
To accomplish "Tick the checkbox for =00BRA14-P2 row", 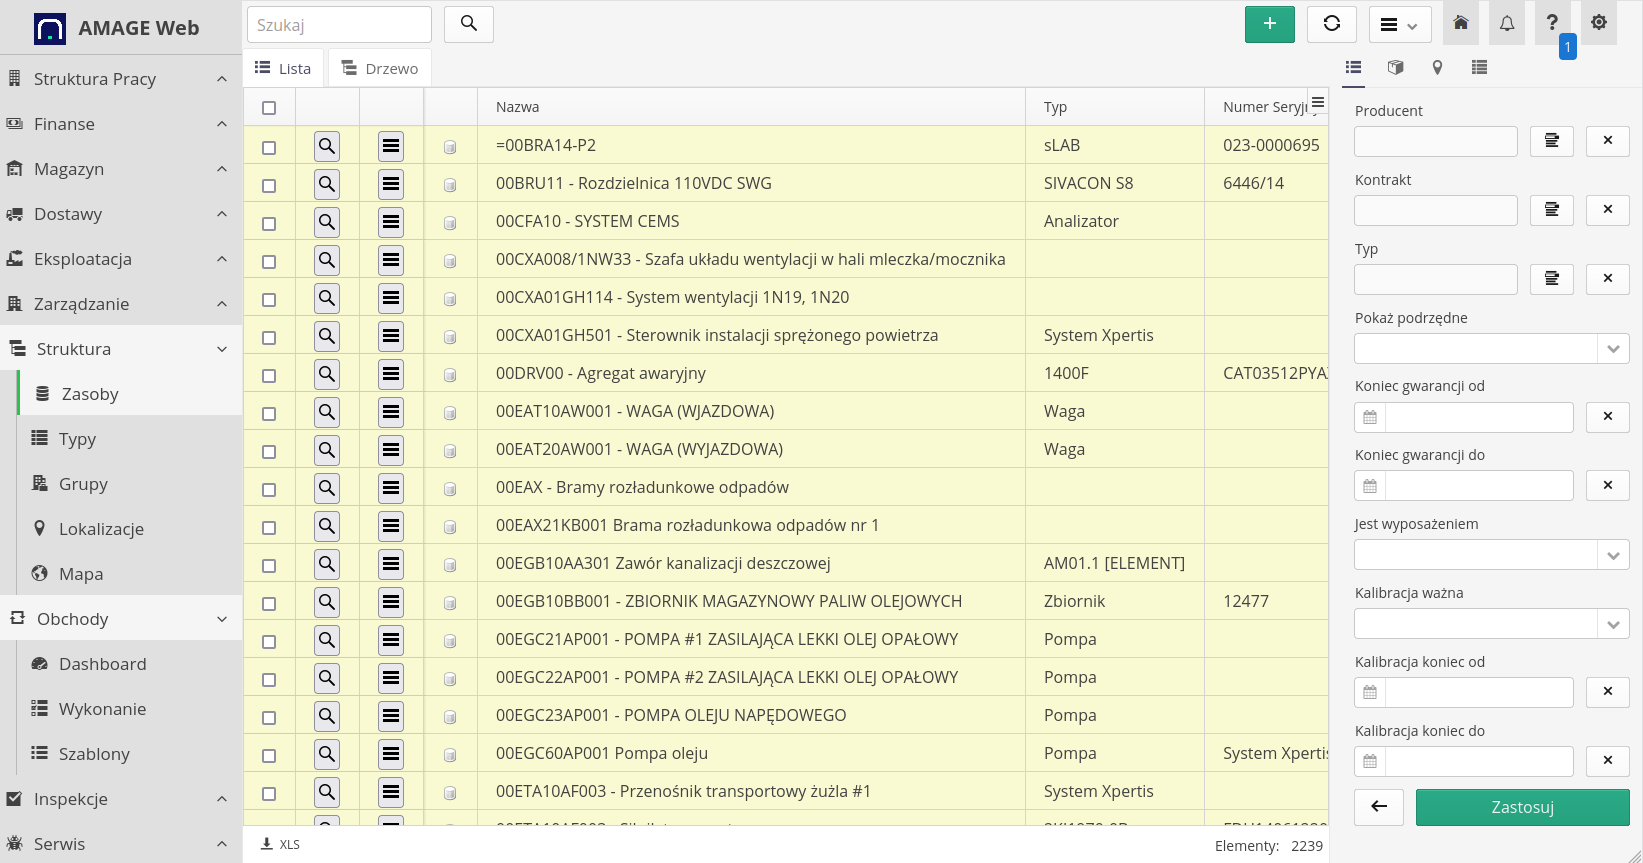I will click(269, 147).
